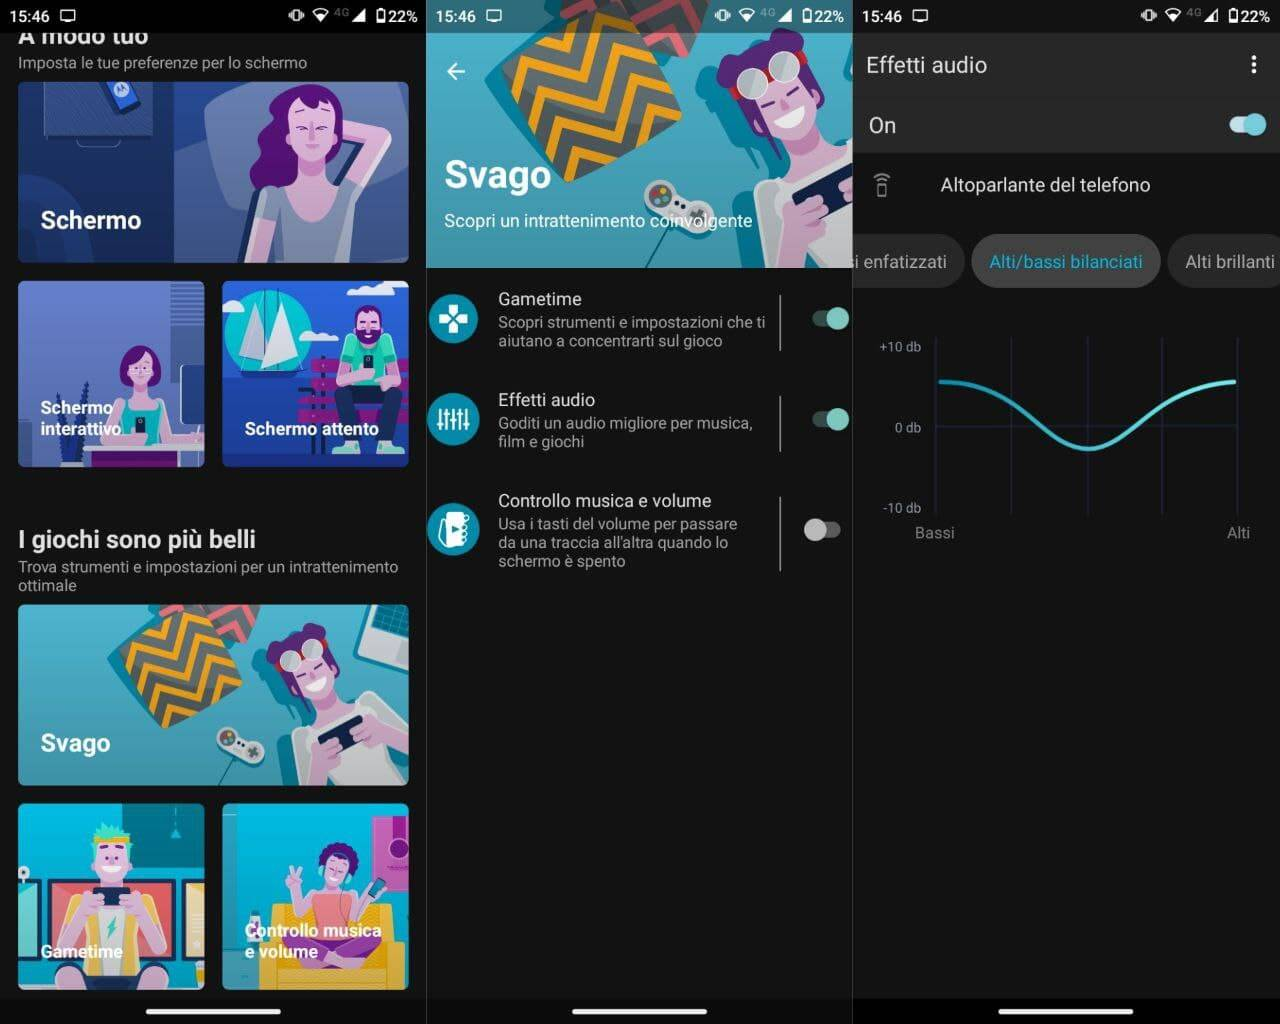Disable the Gametime toggle
1280x1024 pixels.
[829, 319]
